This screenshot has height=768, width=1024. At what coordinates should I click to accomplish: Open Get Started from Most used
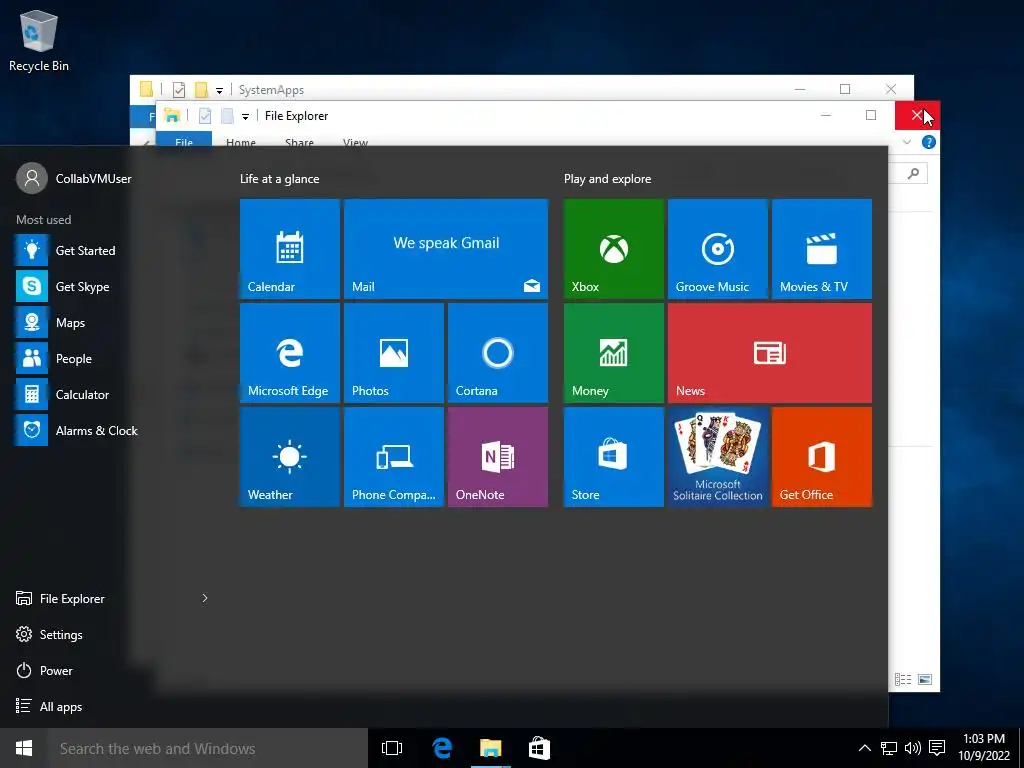tap(111, 251)
